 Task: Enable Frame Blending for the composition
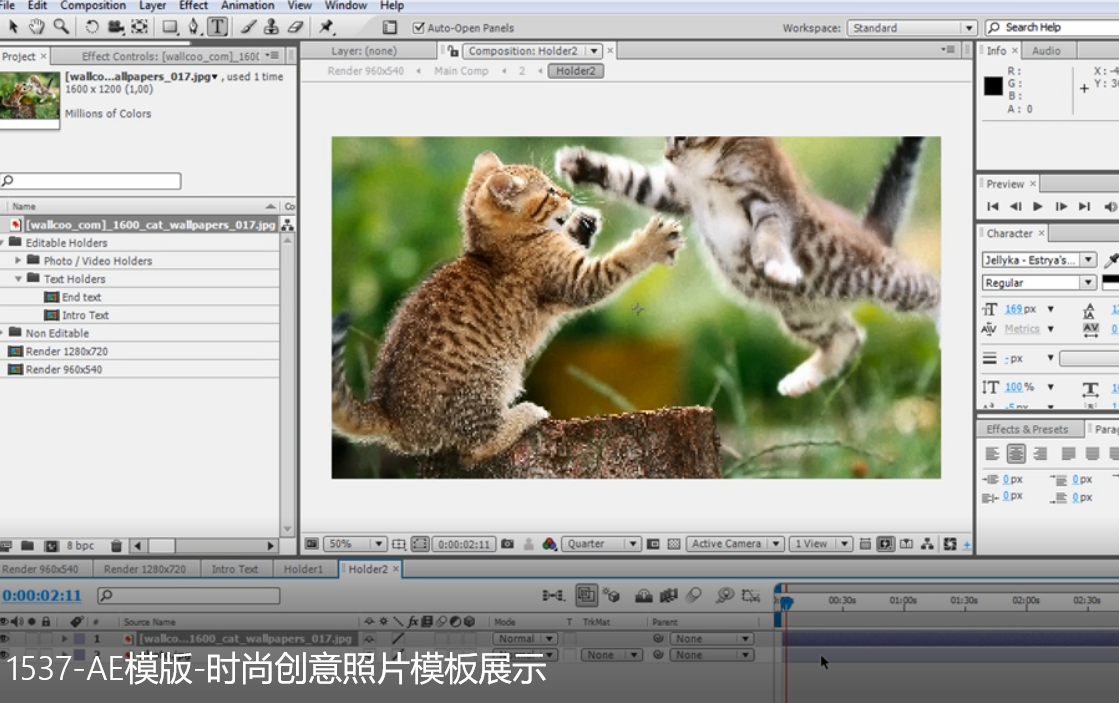coord(669,595)
